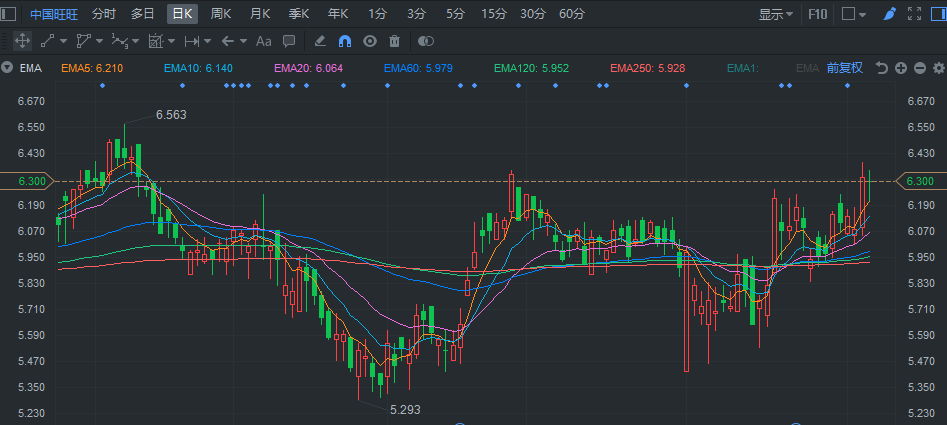Select the Gann/Fibonacci box tool
The width and height of the screenshot is (947, 425).
tap(156, 41)
